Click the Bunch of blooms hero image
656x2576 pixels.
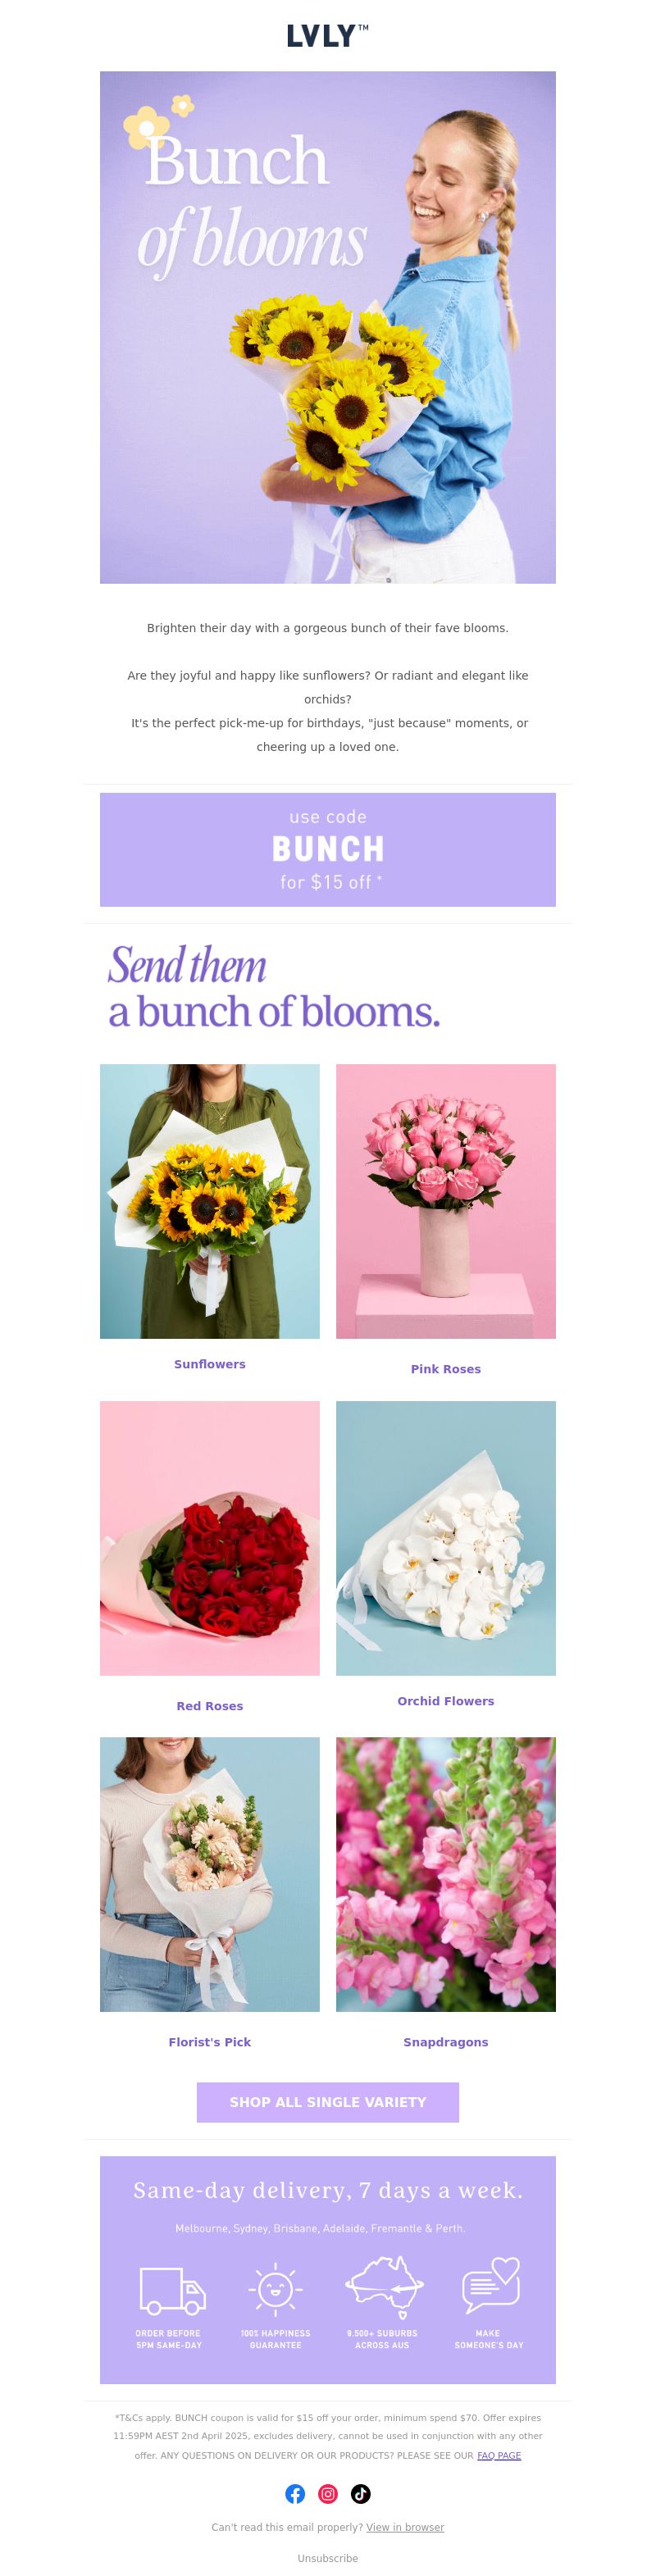(328, 327)
